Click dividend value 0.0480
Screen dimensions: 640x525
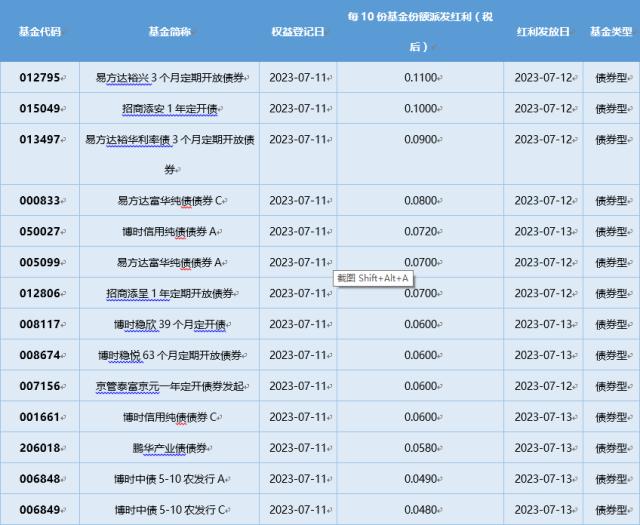(420, 509)
